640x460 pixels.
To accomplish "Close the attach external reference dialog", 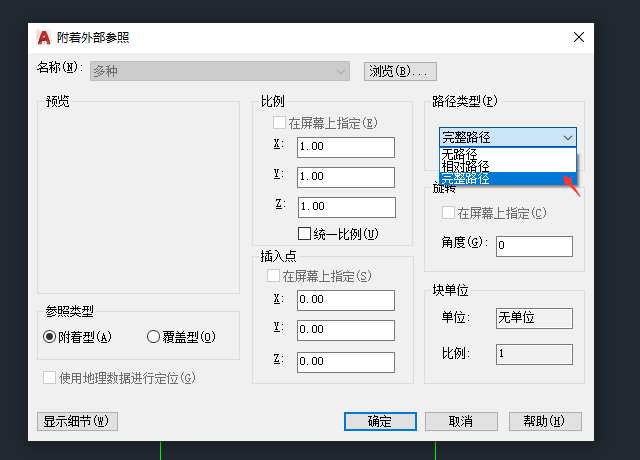I will point(578,37).
